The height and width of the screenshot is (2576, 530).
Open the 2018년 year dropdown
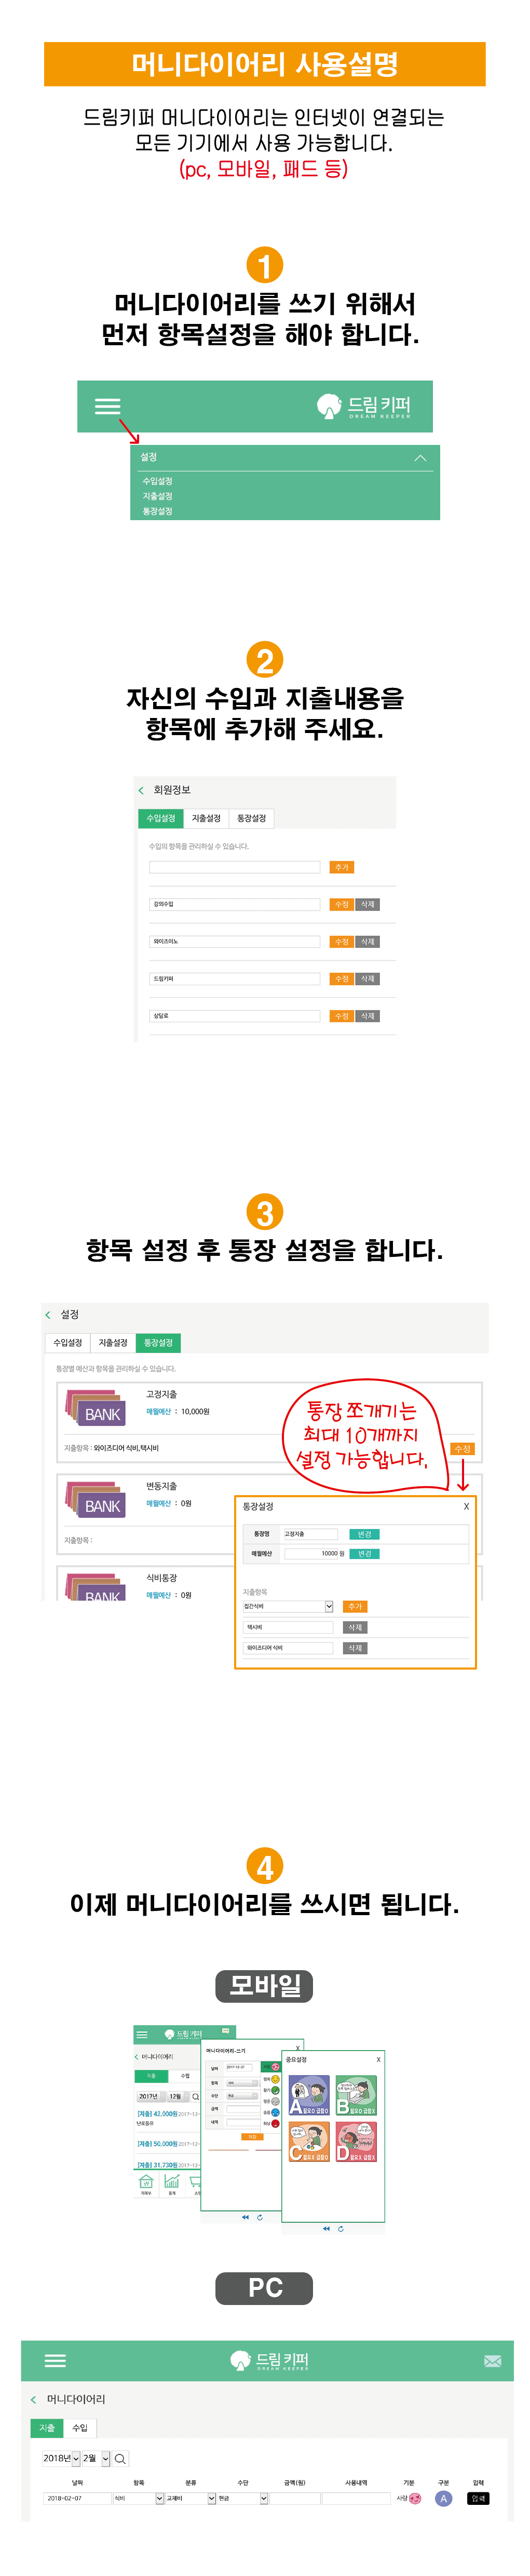pyautogui.click(x=61, y=2458)
